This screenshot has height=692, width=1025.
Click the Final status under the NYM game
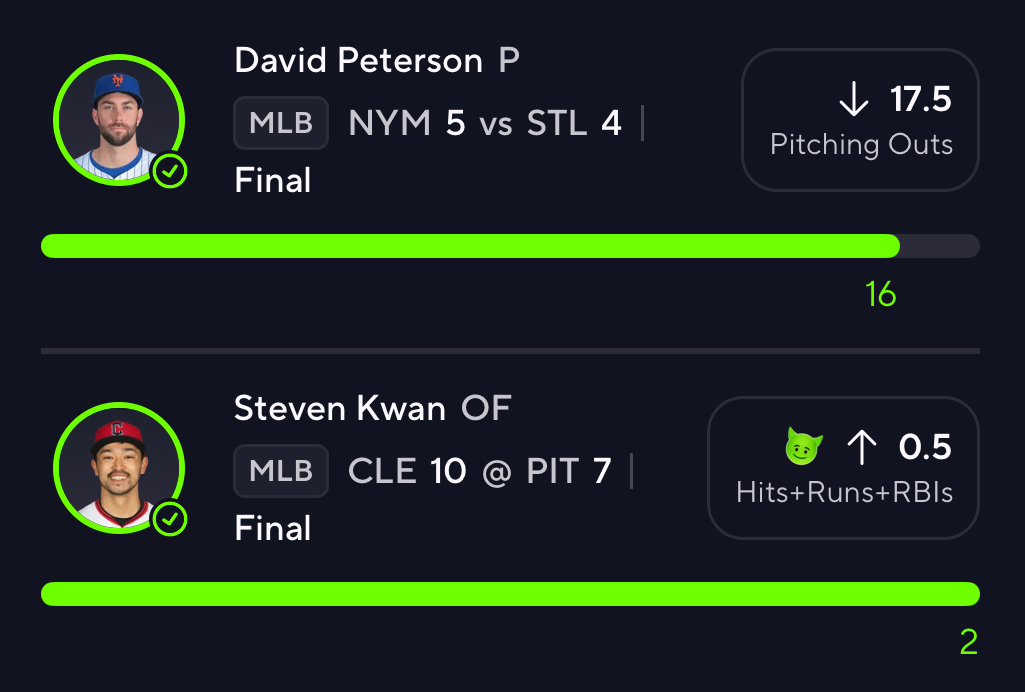(273, 180)
